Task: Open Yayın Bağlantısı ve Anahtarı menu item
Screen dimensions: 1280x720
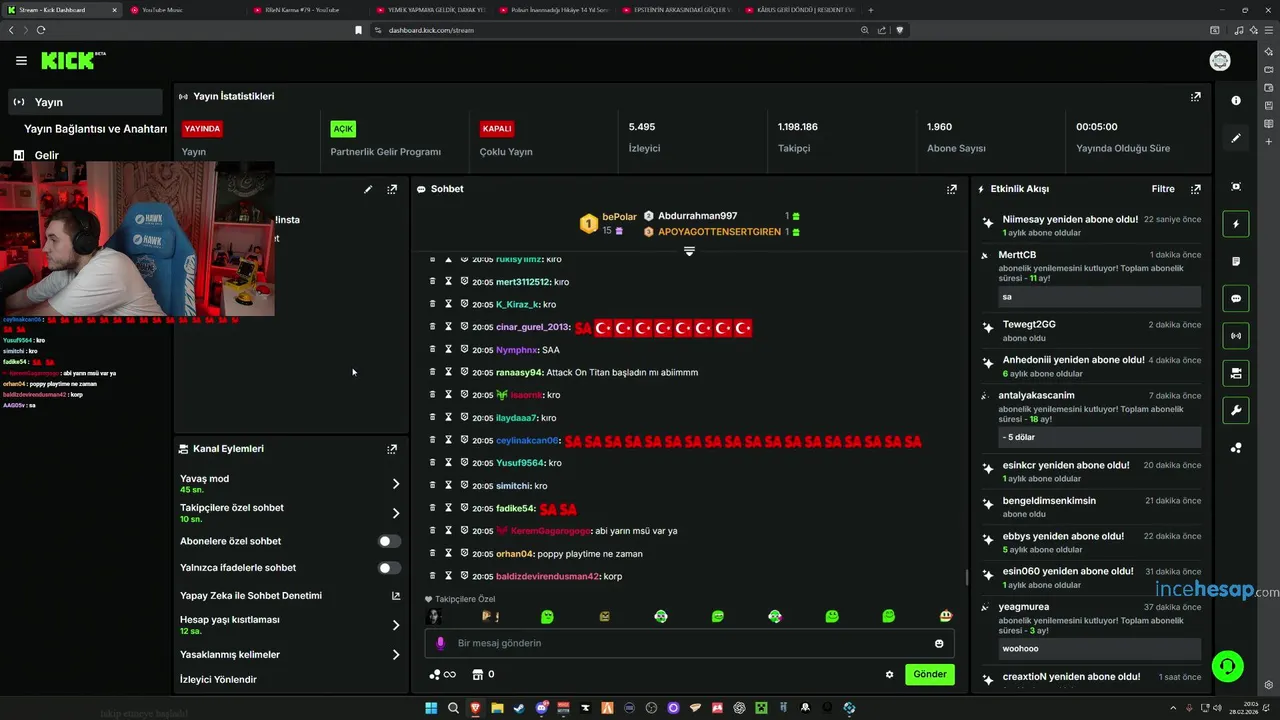Action: [95, 129]
